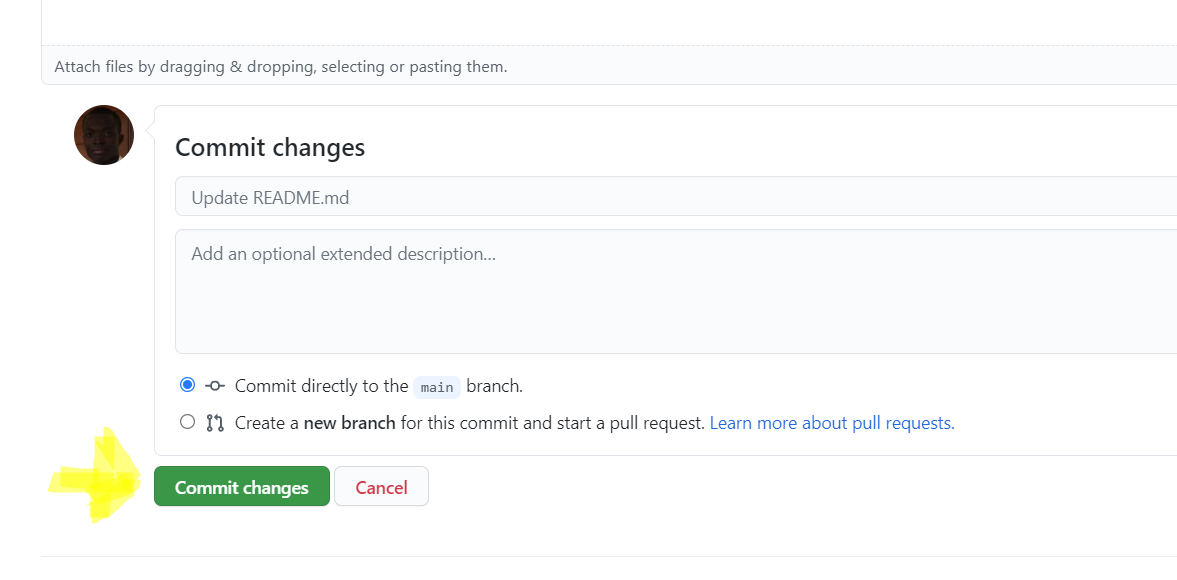The height and width of the screenshot is (580, 1177).
Task: Click into the optional extended description box
Action: (x=675, y=291)
